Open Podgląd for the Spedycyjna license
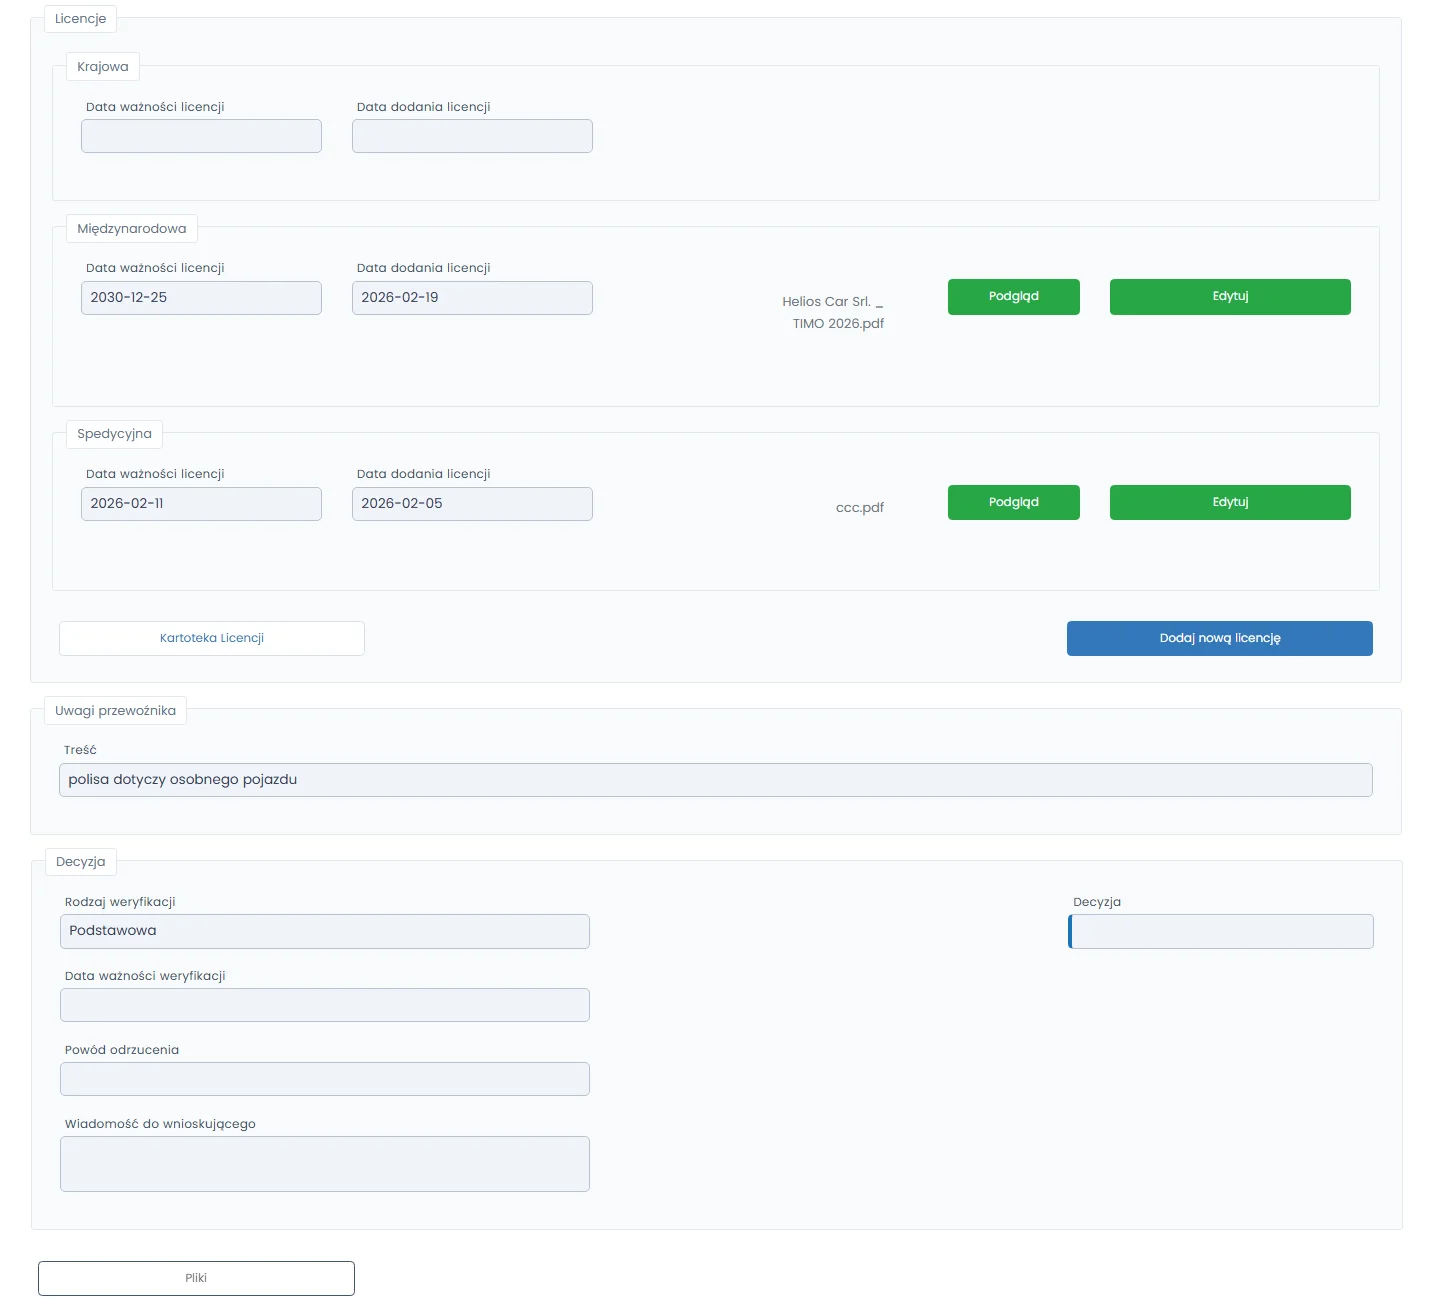1432x1311 pixels. 1013,503
